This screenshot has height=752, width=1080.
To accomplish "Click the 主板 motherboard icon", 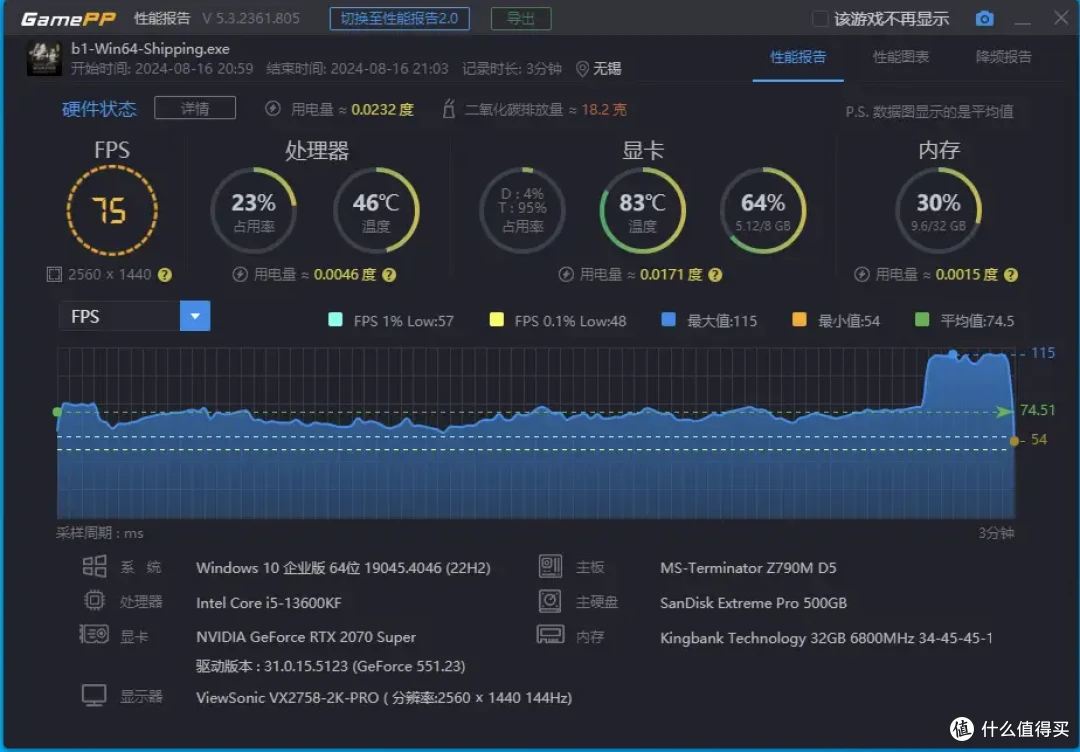I will point(550,567).
